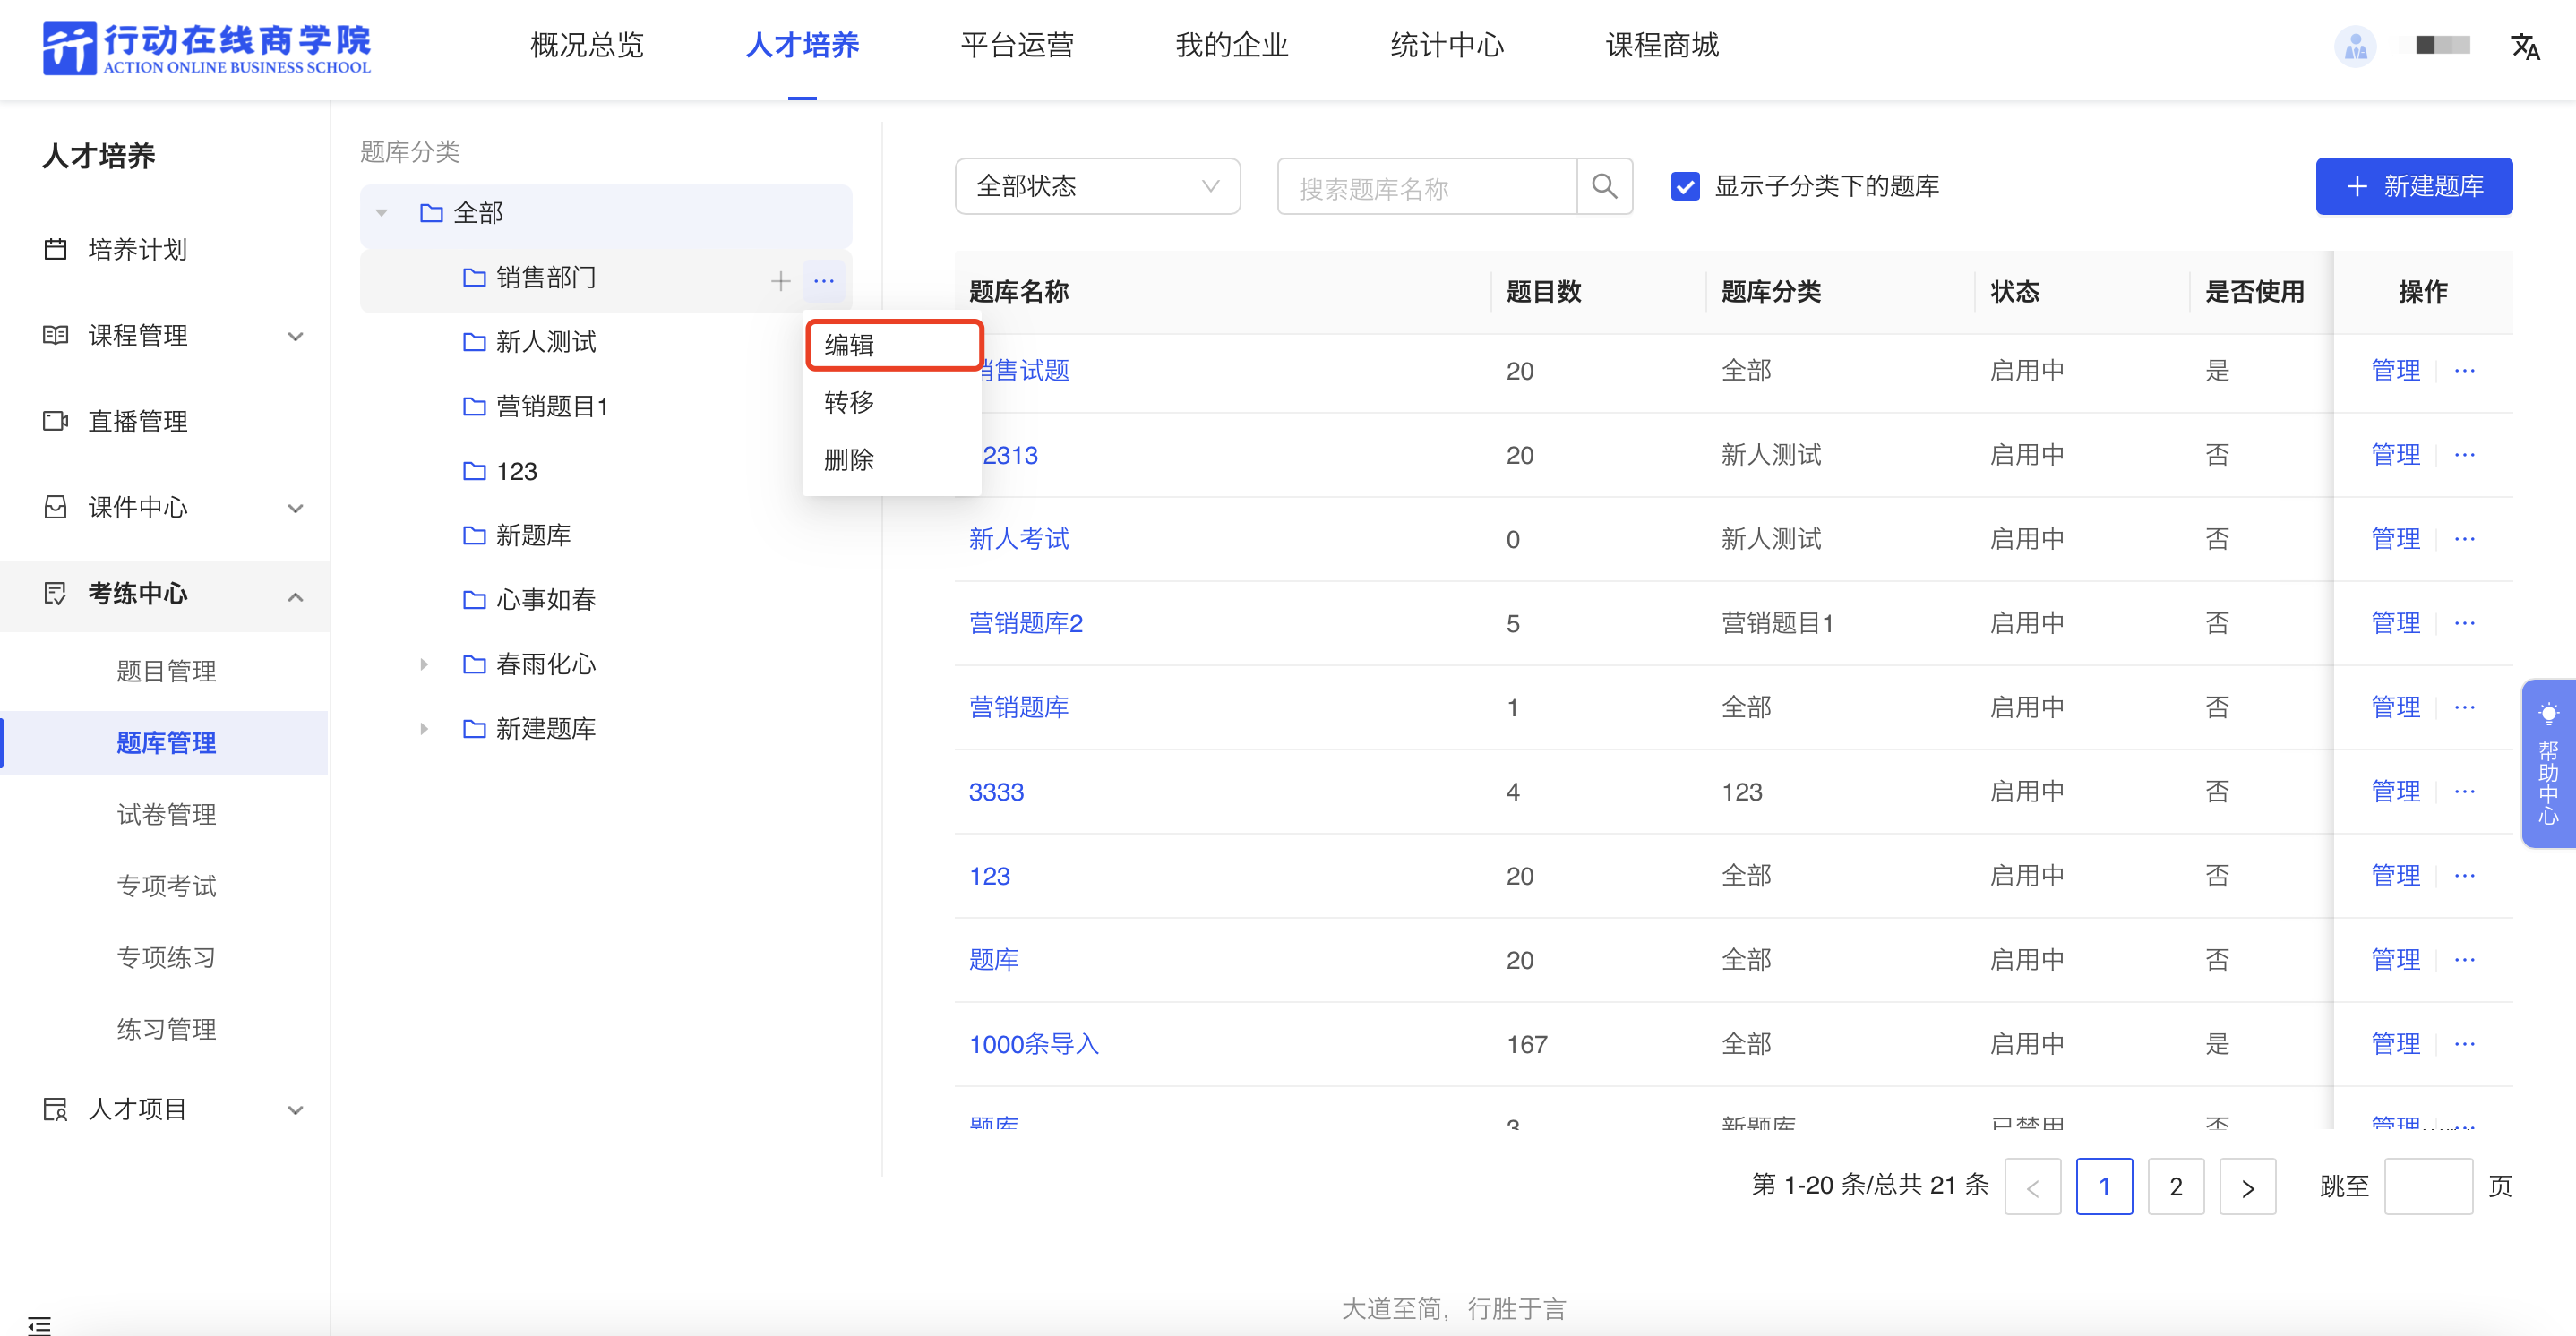Open the user avatar icon
Viewport: 2576px width, 1336px height.
click(x=2355, y=46)
